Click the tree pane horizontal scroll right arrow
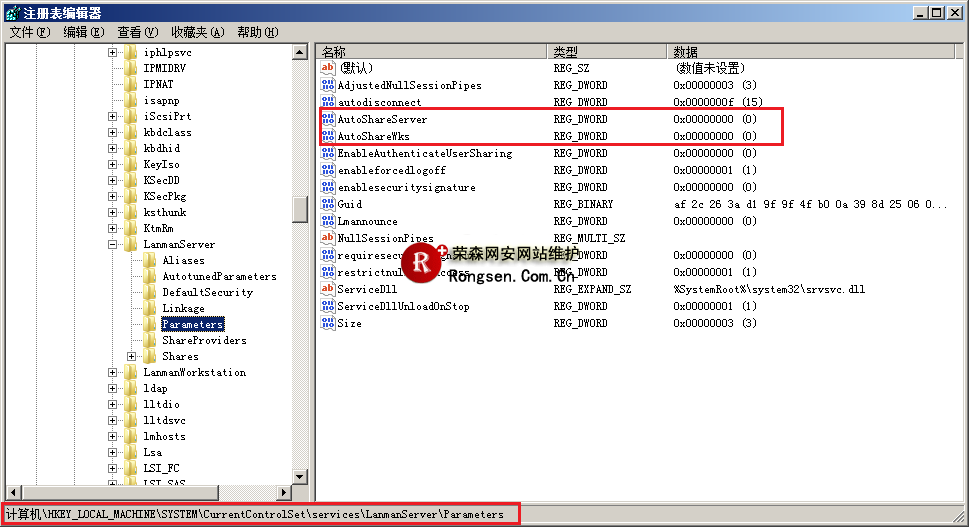Image resolution: width=969 pixels, height=527 pixels. (284, 492)
